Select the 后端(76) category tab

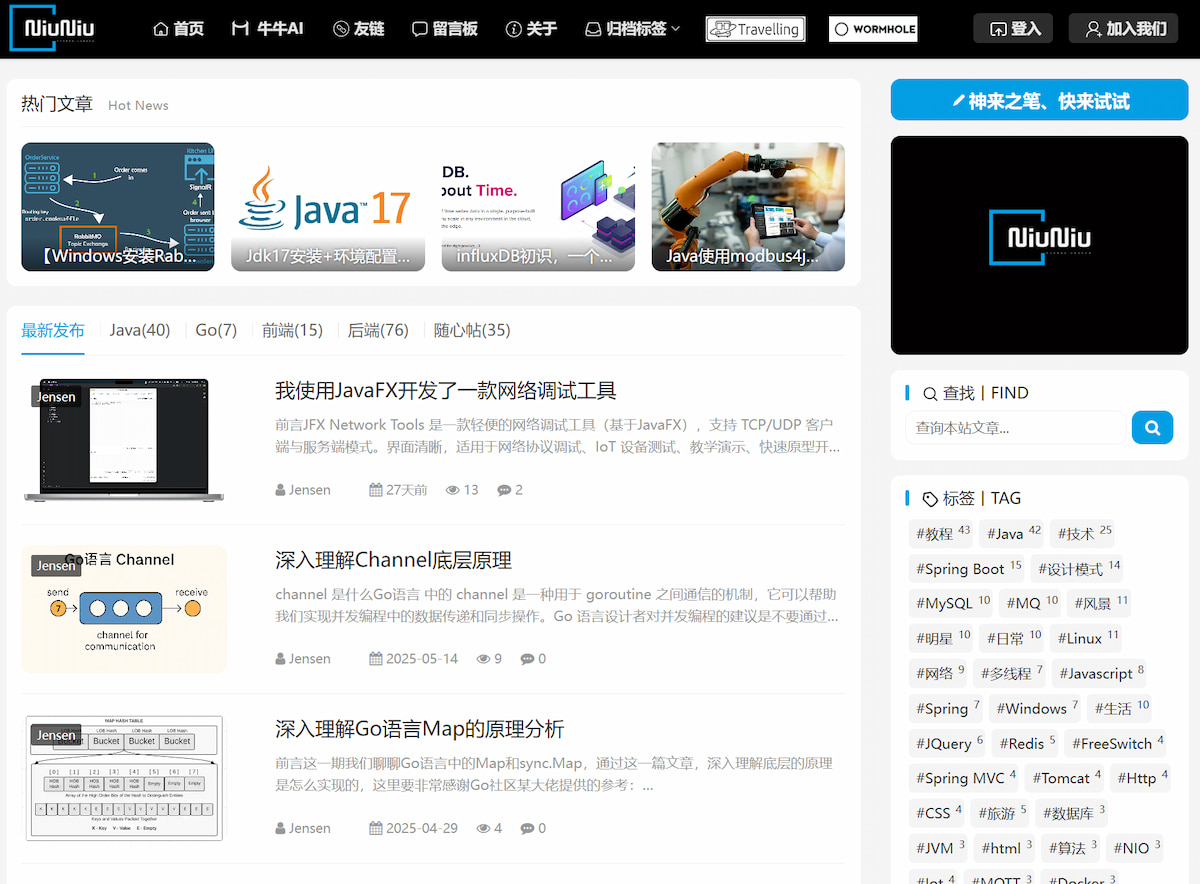378,330
